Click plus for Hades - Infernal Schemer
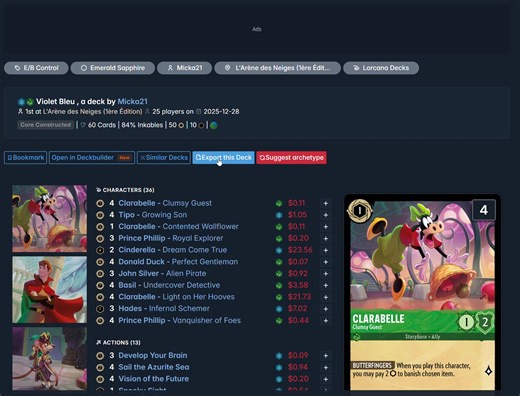Screen dimensions: 520x396 tap(326, 309)
